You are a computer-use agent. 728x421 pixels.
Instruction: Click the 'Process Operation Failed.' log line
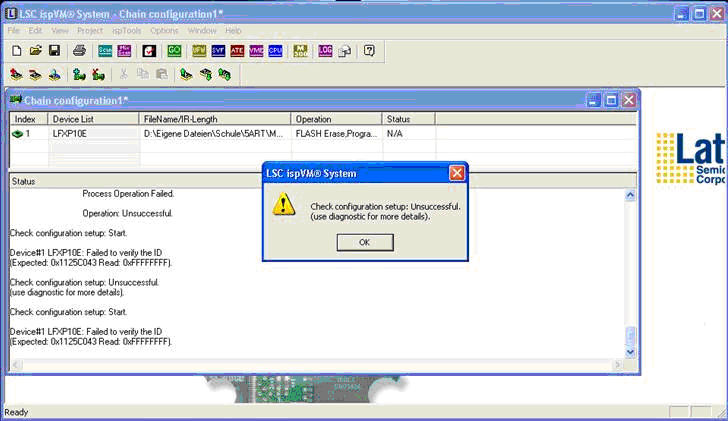[x=128, y=194]
